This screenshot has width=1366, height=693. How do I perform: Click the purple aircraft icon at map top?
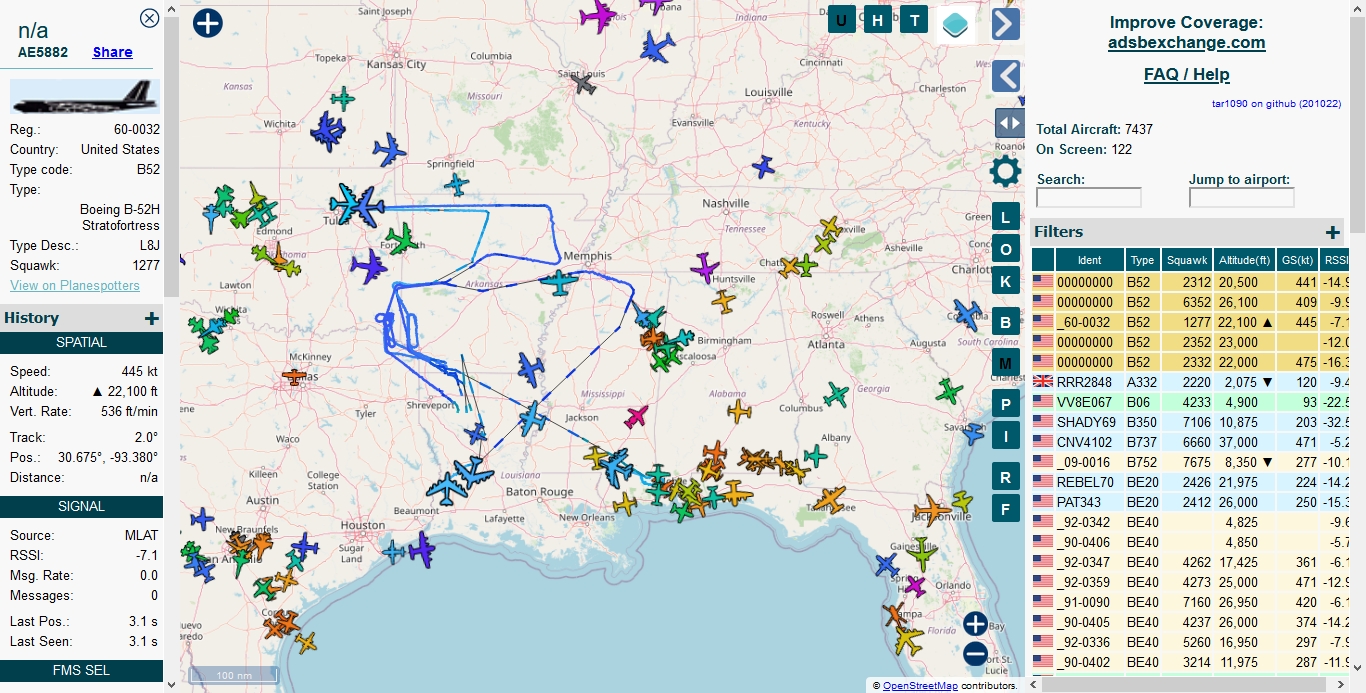(x=599, y=15)
